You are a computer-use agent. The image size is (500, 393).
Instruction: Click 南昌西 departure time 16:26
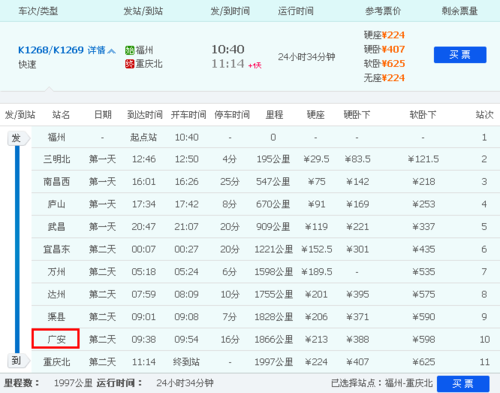tap(187, 182)
